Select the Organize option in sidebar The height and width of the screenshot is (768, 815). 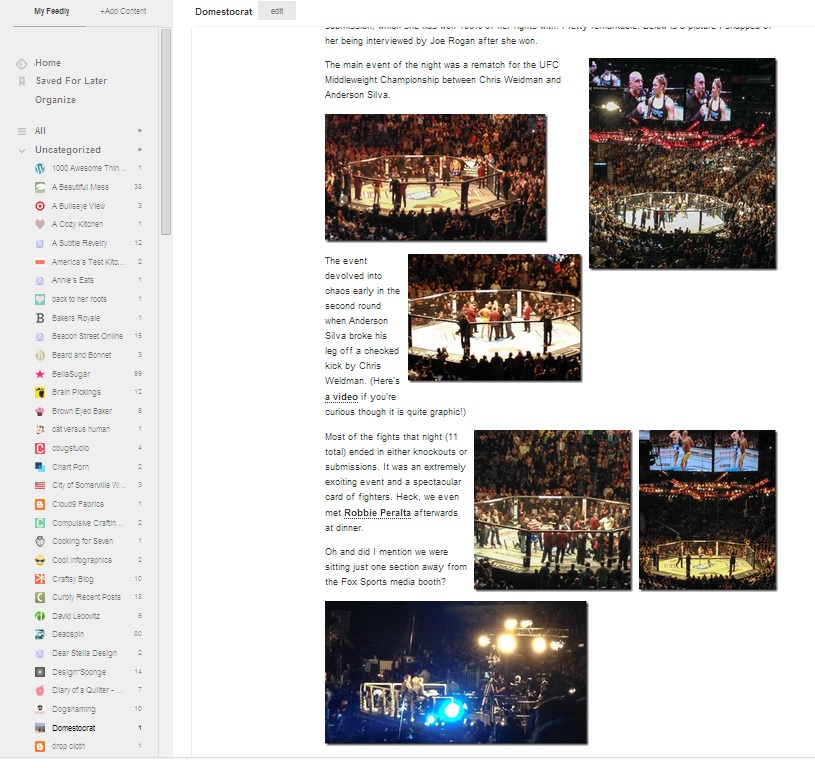(55, 100)
